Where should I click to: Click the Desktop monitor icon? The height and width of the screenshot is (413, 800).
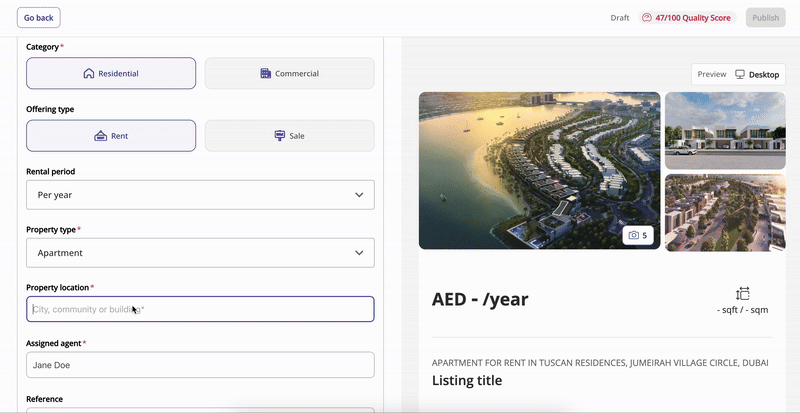(740, 74)
